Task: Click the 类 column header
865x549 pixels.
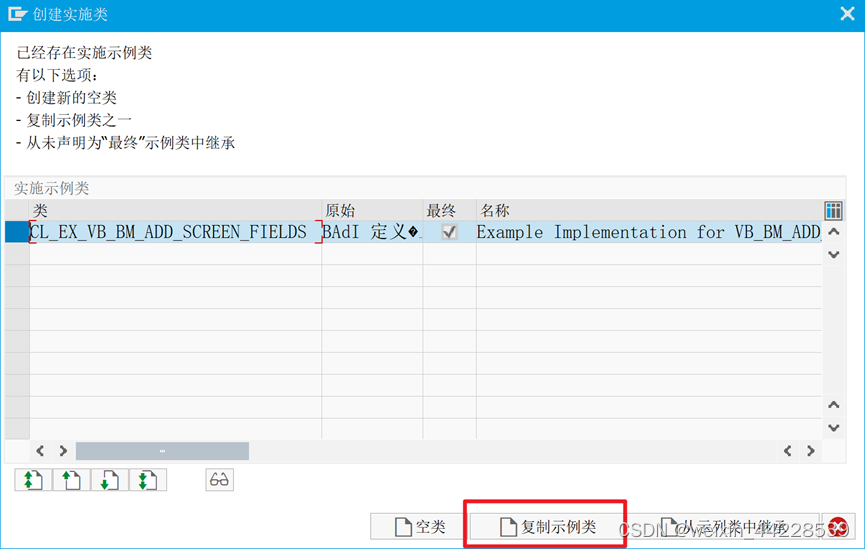Action: point(175,210)
